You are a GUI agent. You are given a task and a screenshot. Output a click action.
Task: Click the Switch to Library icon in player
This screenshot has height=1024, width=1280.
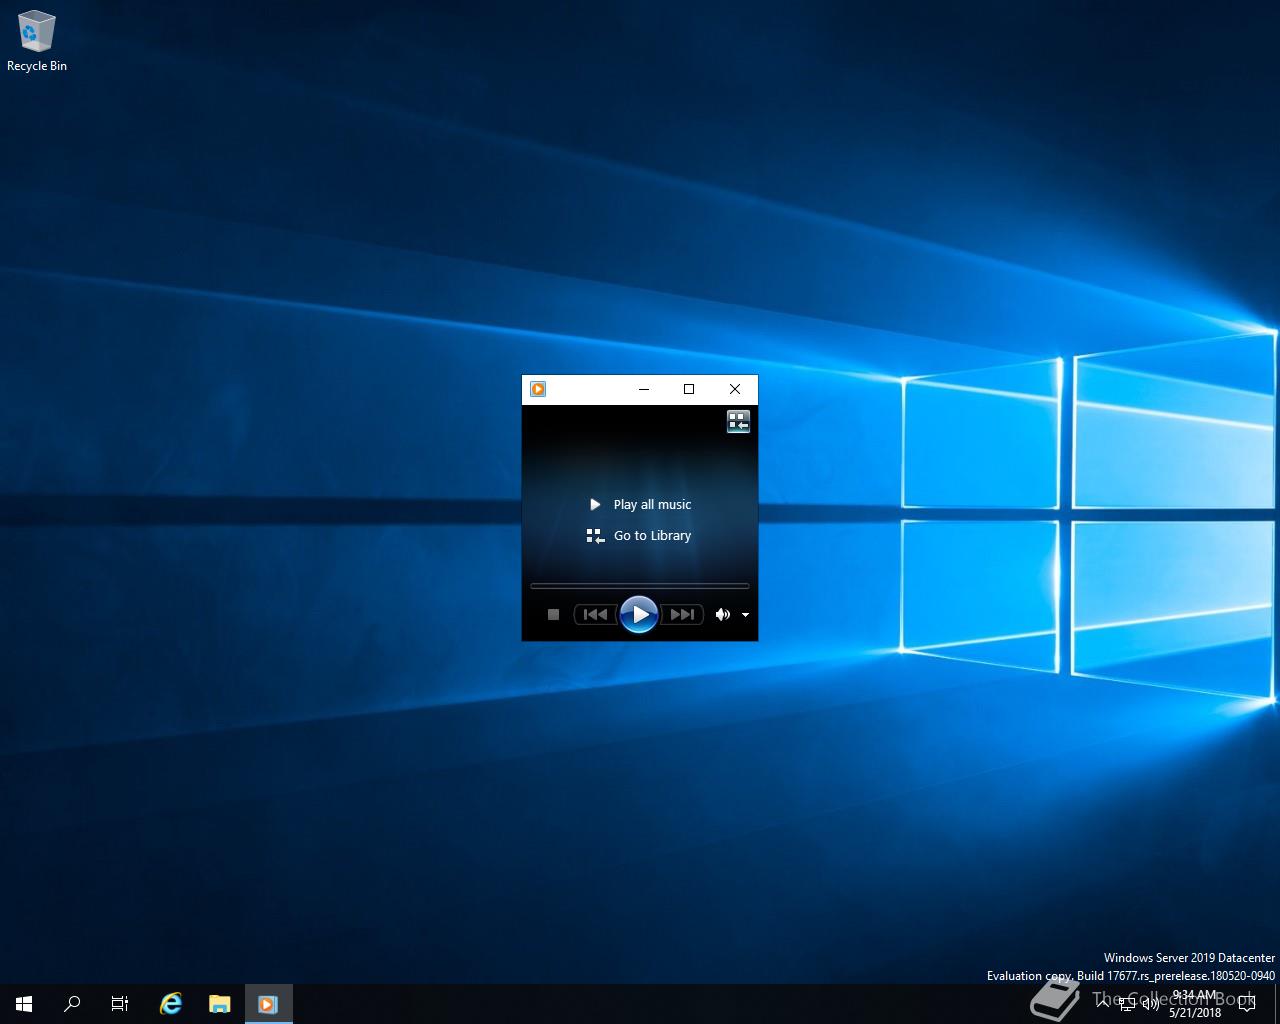(738, 422)
